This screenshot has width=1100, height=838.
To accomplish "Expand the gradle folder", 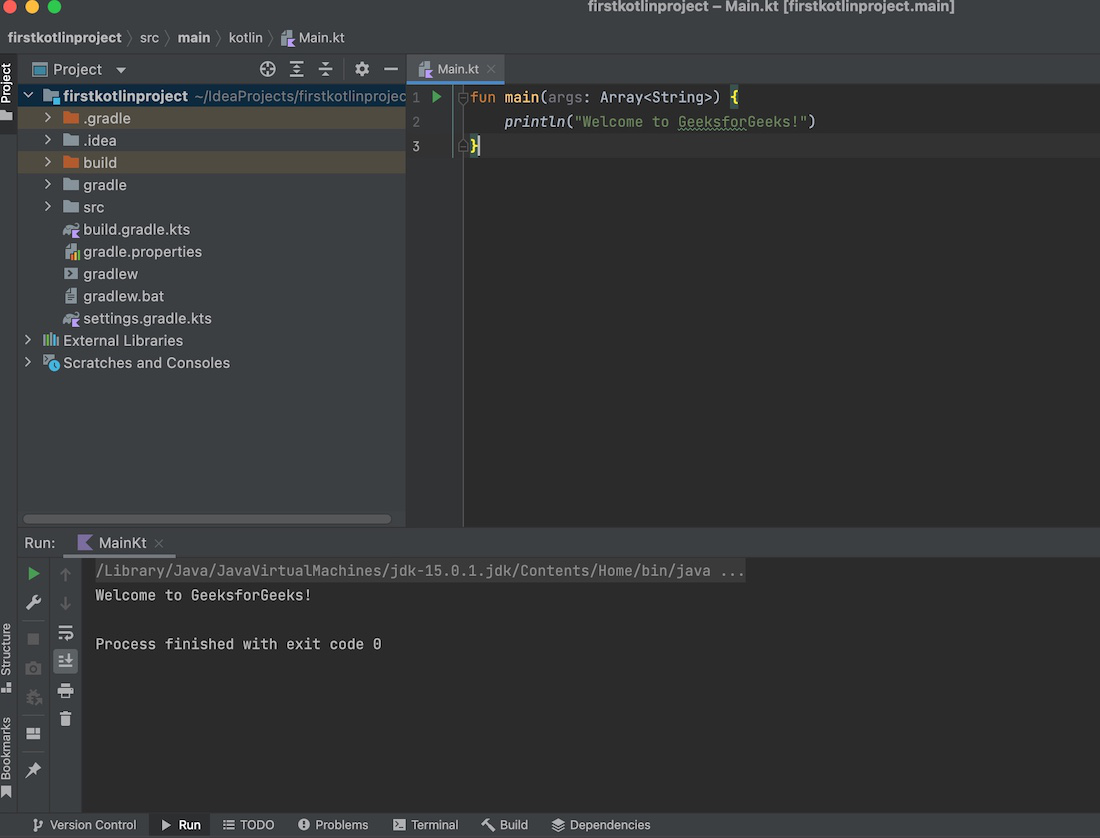I will pos(48,184).
